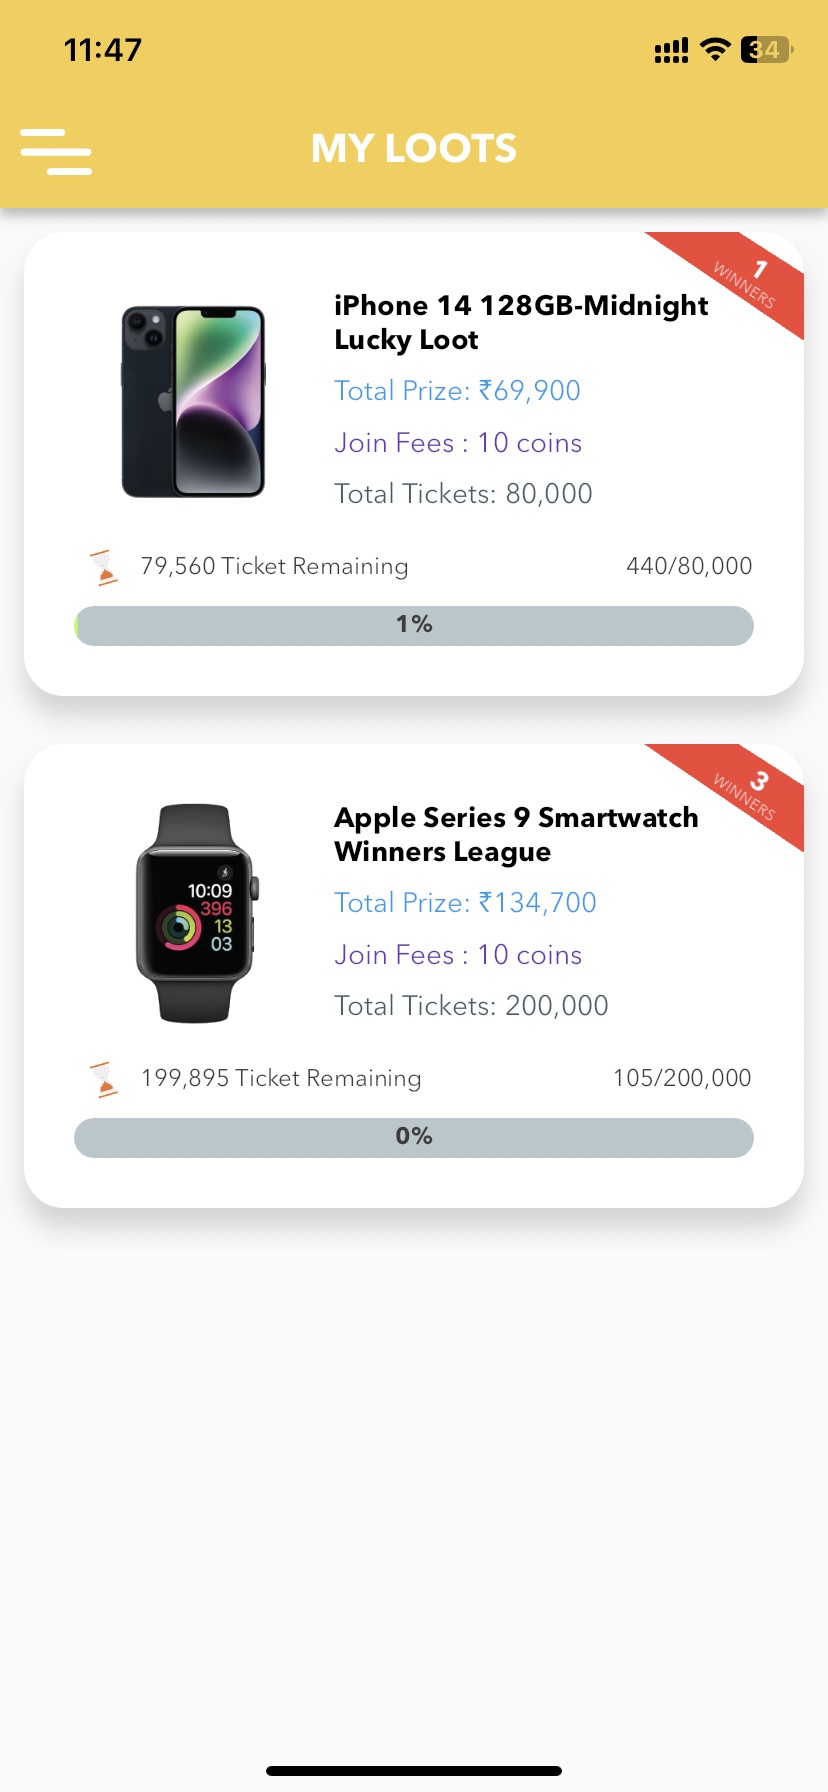Click the 1% progress bar
Screen dimensions: 828x1792
click(414, 626)
